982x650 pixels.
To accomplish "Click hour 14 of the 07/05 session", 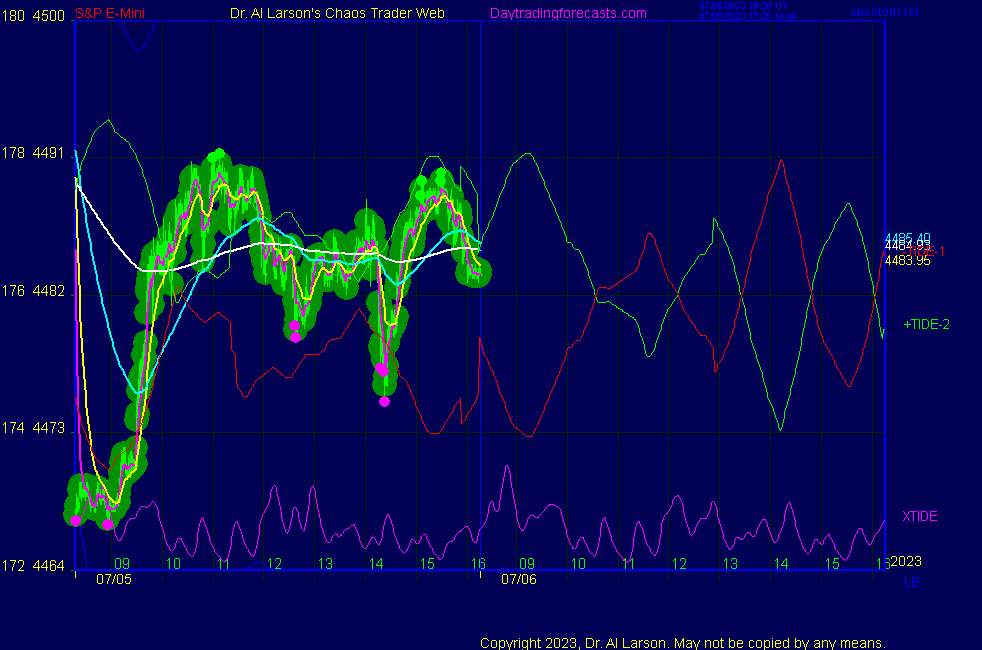I will (x=376, y=564).
